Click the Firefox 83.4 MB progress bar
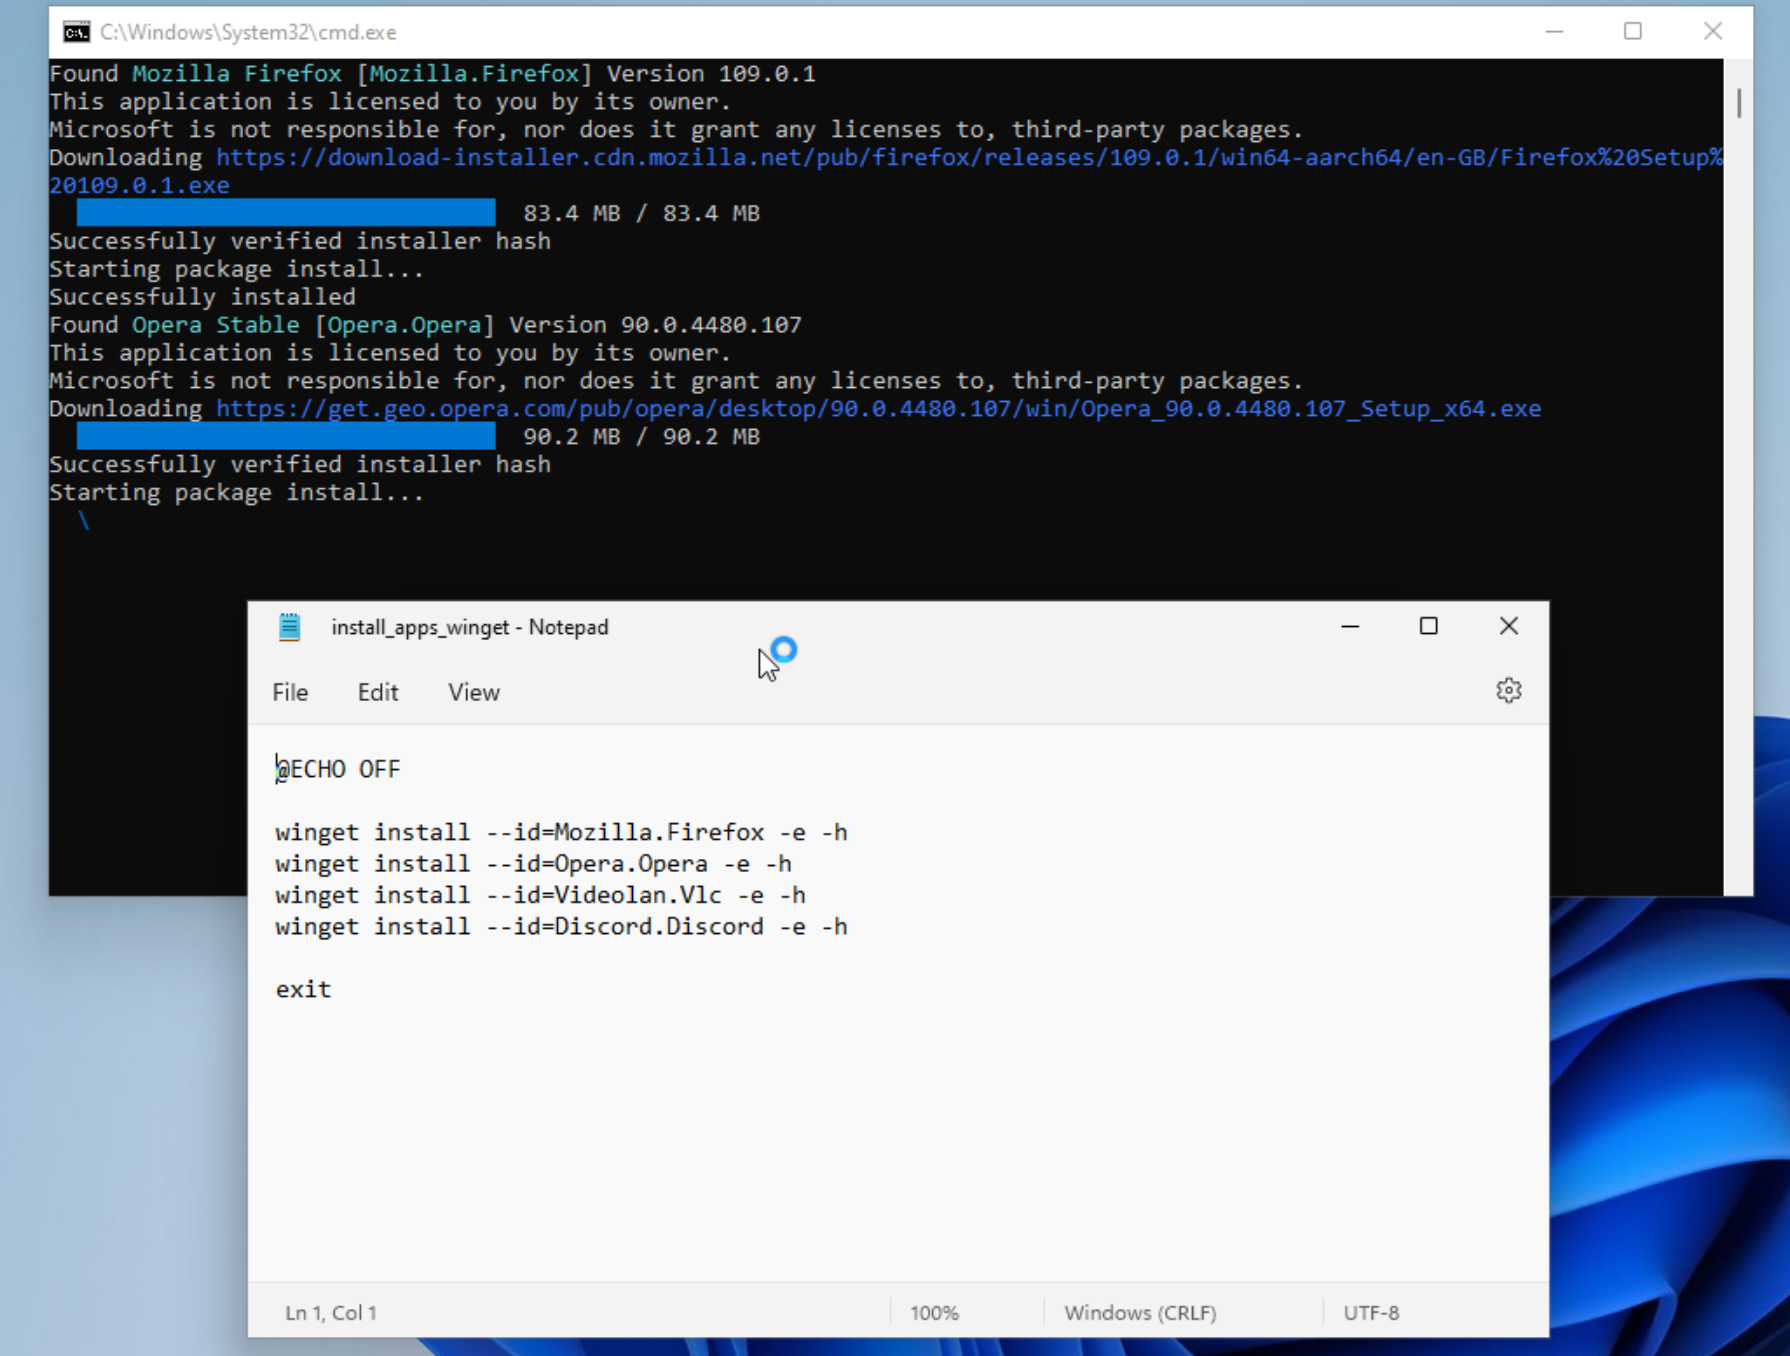Viewport: 1790px width, 1356px height. point(286,213)
